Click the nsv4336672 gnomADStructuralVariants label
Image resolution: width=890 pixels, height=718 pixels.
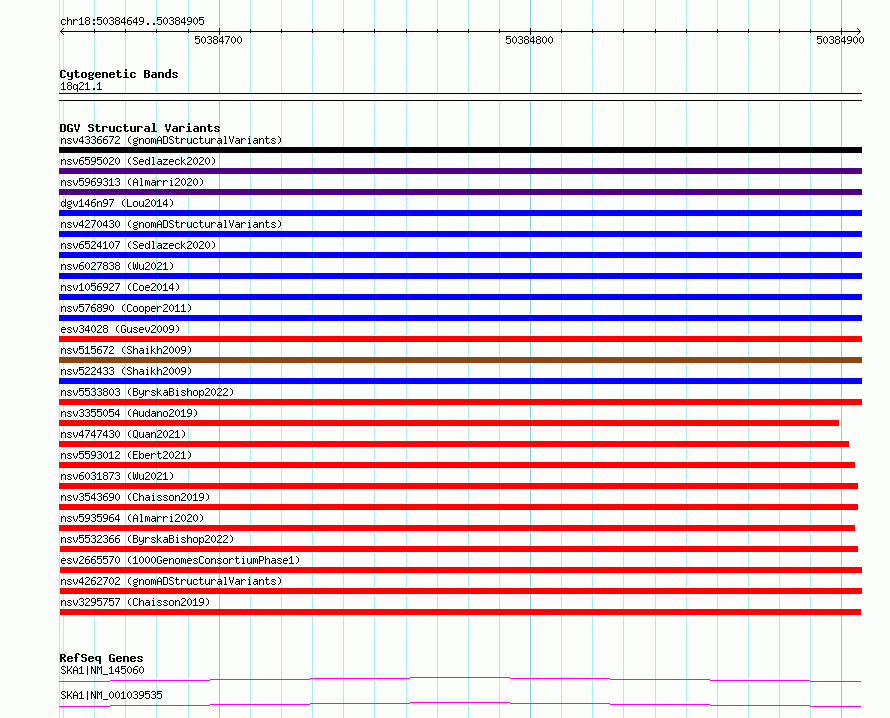(171, 140)
